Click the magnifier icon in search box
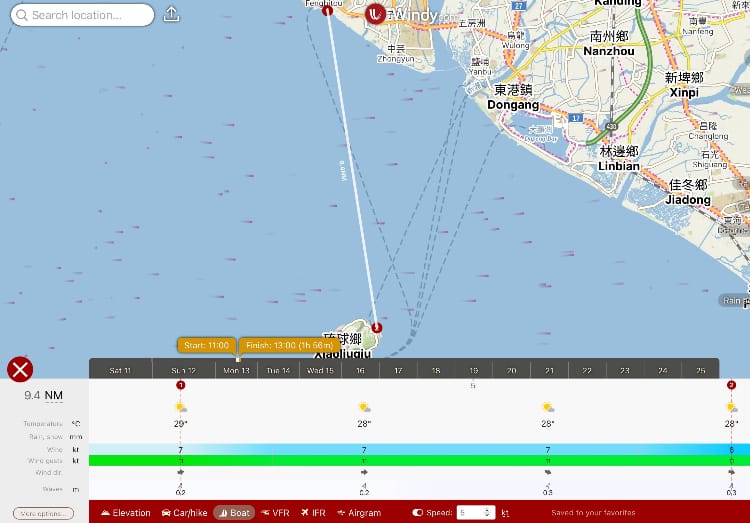Screen dimensions: 750x523 point(21,15)
